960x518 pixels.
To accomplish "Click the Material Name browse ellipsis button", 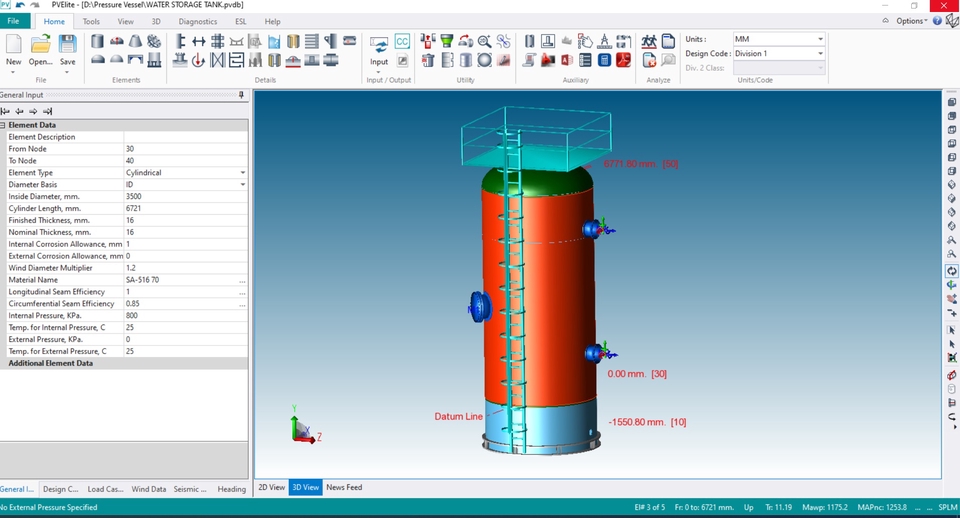I will tap(242, 280).
